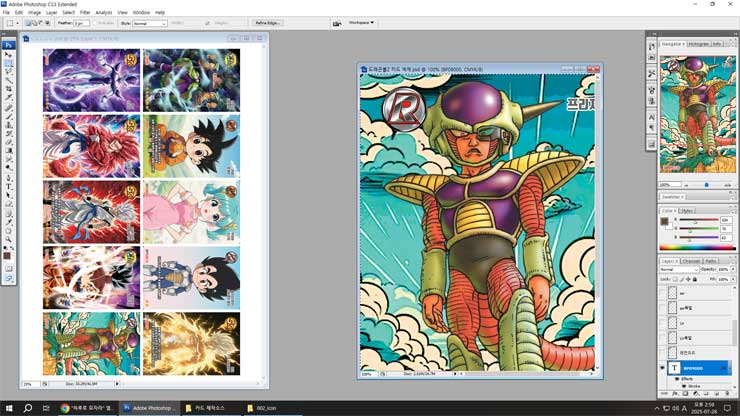Open the Style dropdown in options bar
Viewport: 740px width, 416px height.
[x=150, y=23]
